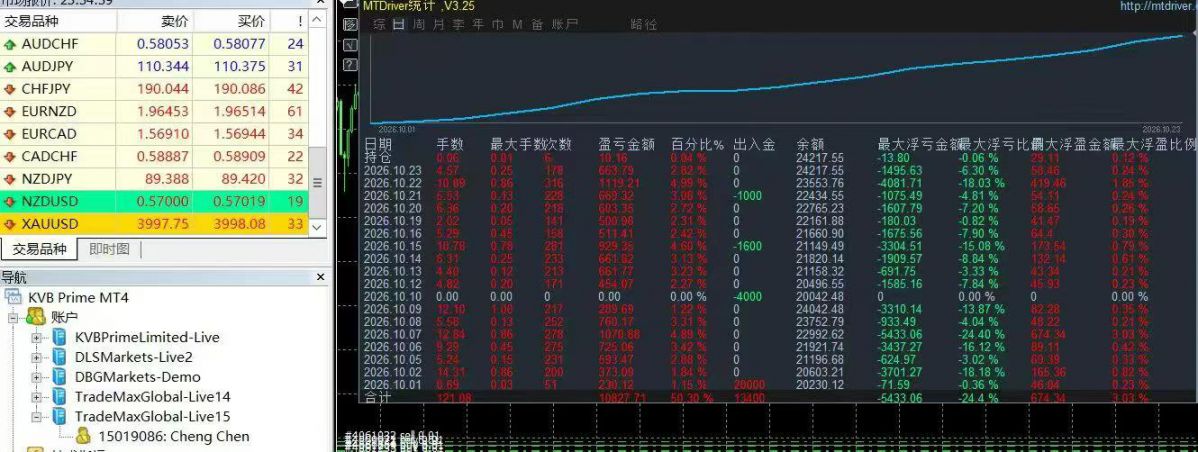This screenshot has height=452, width=1198.
Task: Select the EURNZD down-arrow icon
Action: click(10, 112)
